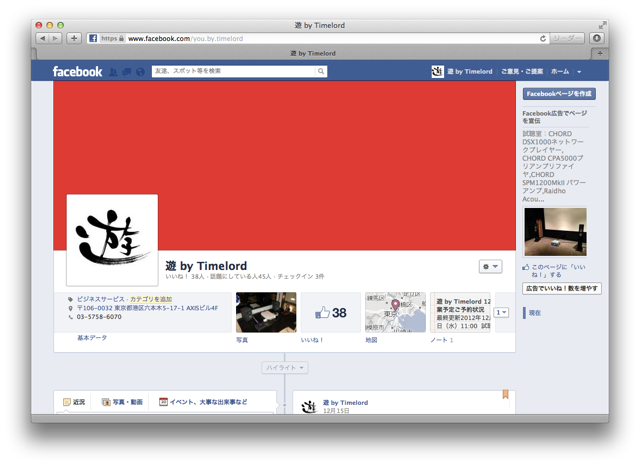Open the notifications globe icon
640x466 pixels.
click(140, 72)
